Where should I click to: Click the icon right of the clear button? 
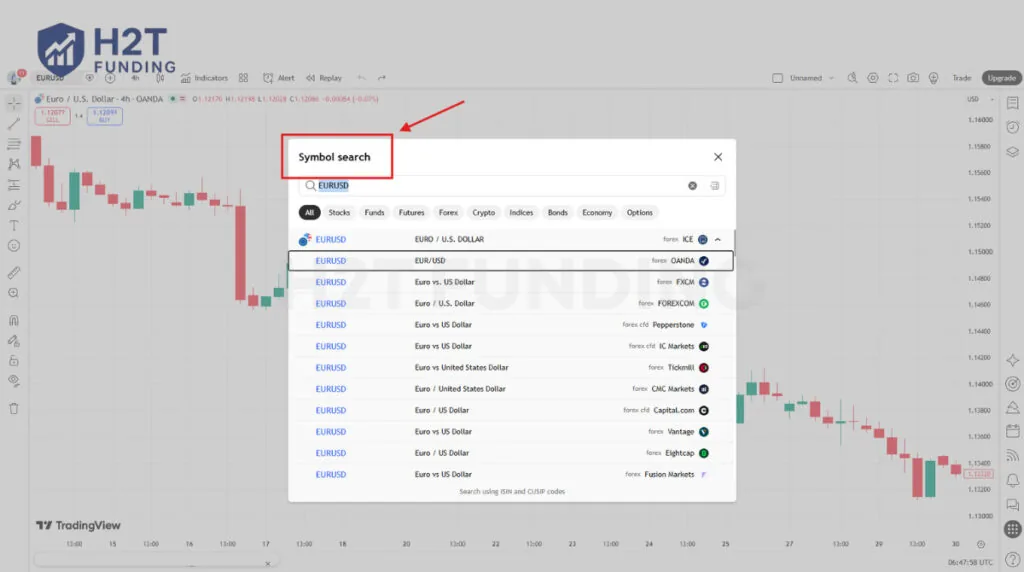pyautogui.click(x=714, y=185)
